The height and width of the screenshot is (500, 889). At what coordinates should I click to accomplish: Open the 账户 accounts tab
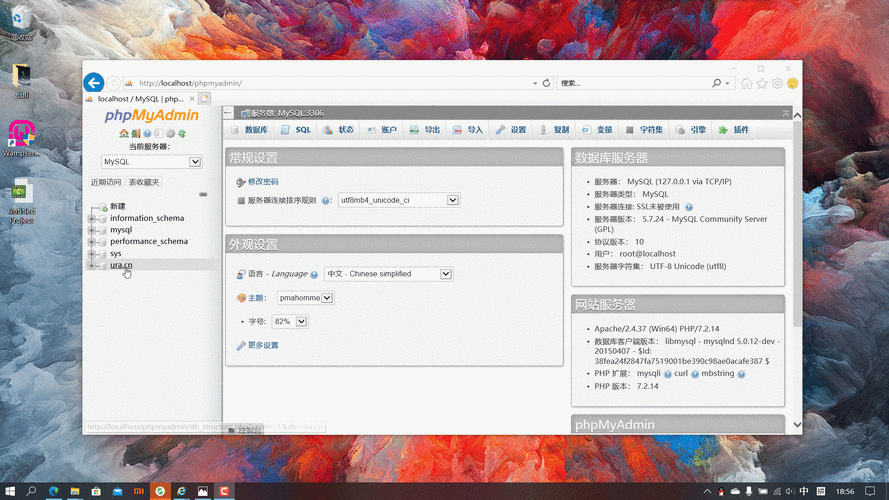click(x=382, y=130)
